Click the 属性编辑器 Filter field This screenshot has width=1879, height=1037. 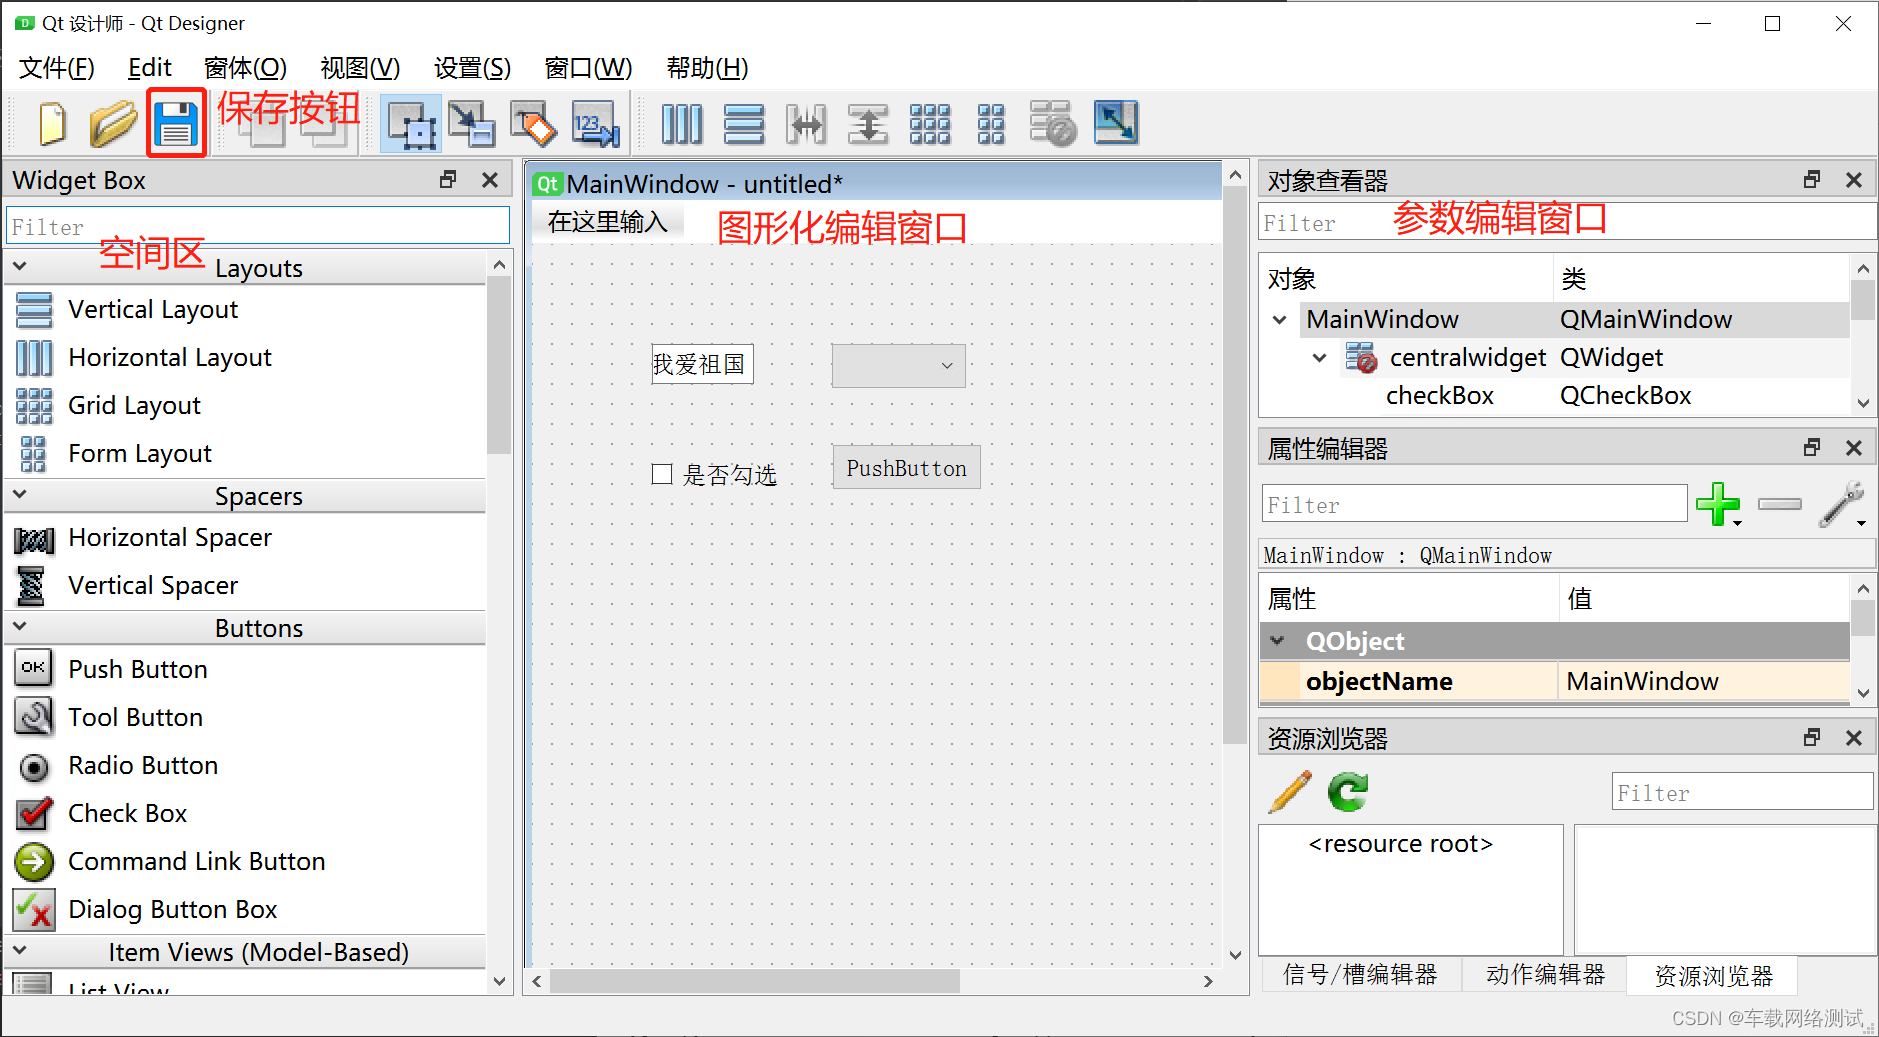(1474, 505)
